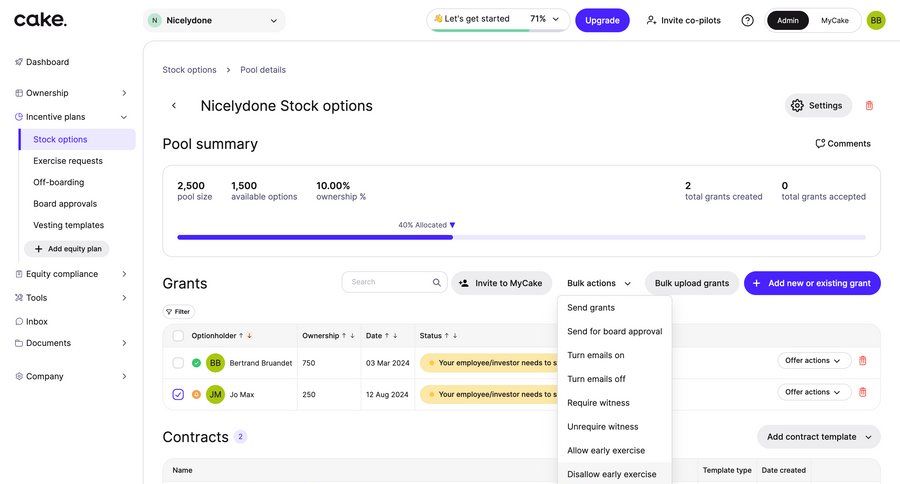This screenshot has width=900, height=484.
Task: Click the Upgrade button
Action: pyautogui.click(x=602, y=20)
